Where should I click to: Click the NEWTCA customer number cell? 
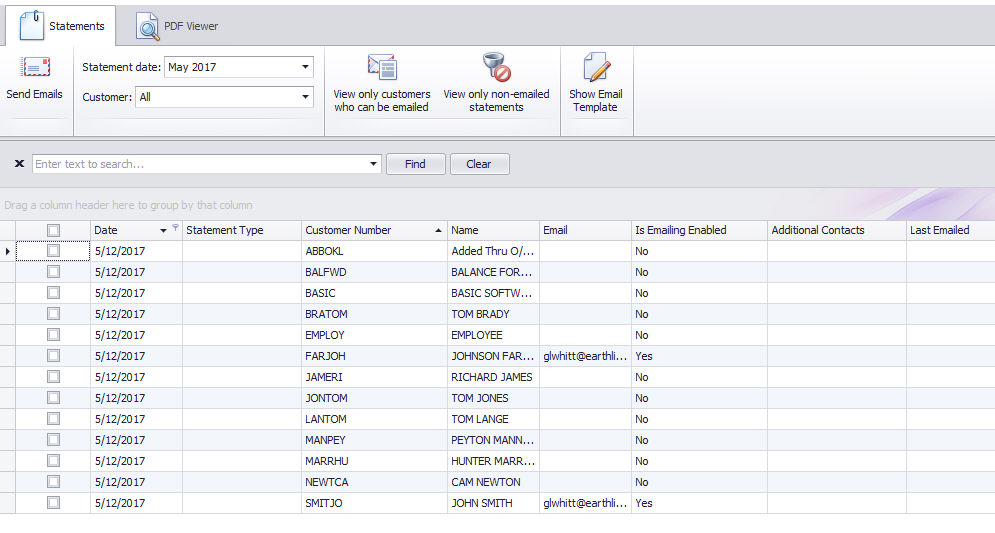(x=374, y=482)
